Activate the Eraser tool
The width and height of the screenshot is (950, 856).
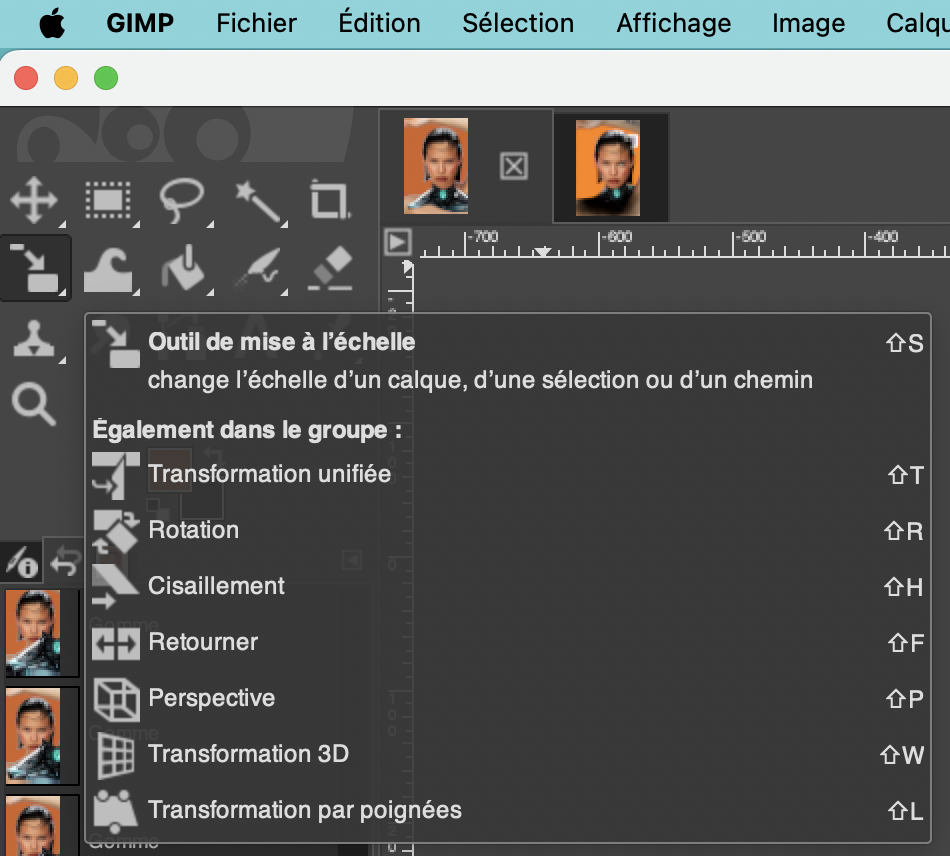pyautogui.click(x=327, y=269)
